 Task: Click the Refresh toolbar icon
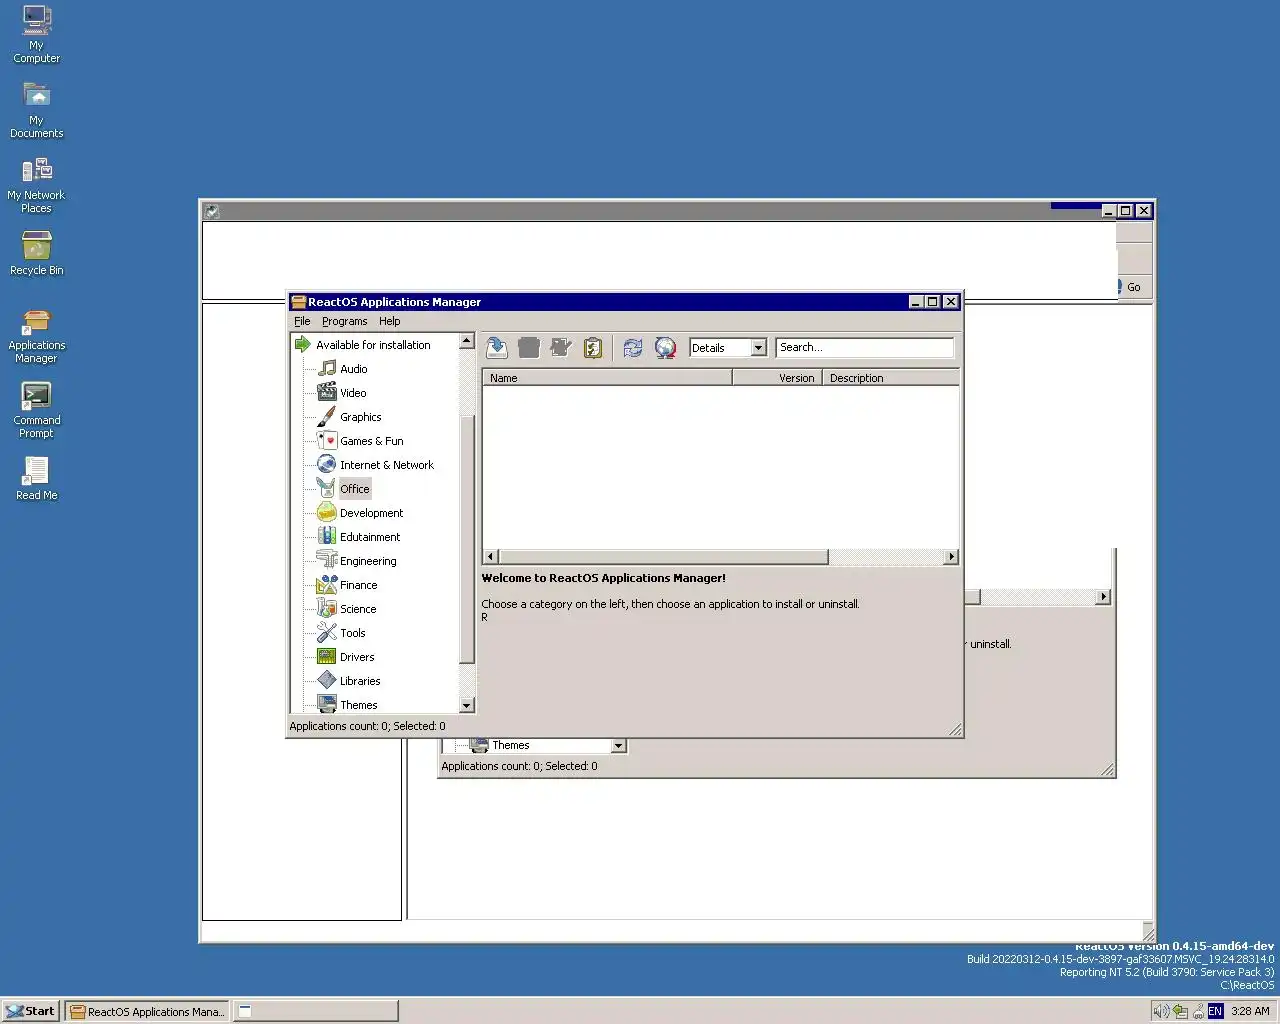[633, 347]
